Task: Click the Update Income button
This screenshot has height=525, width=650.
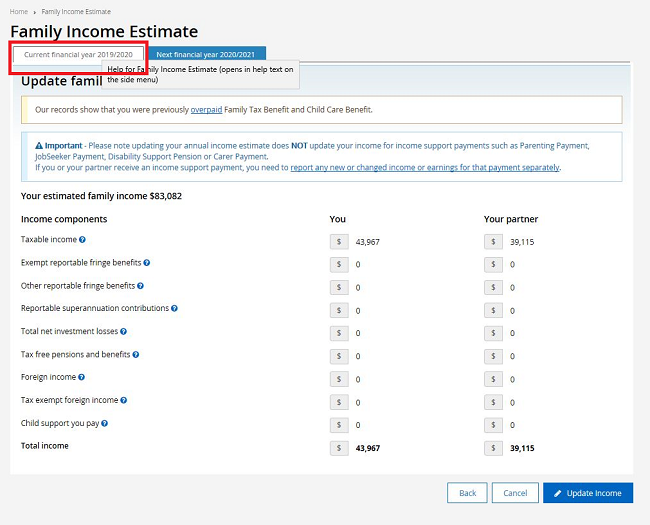Action: [588, 493]
